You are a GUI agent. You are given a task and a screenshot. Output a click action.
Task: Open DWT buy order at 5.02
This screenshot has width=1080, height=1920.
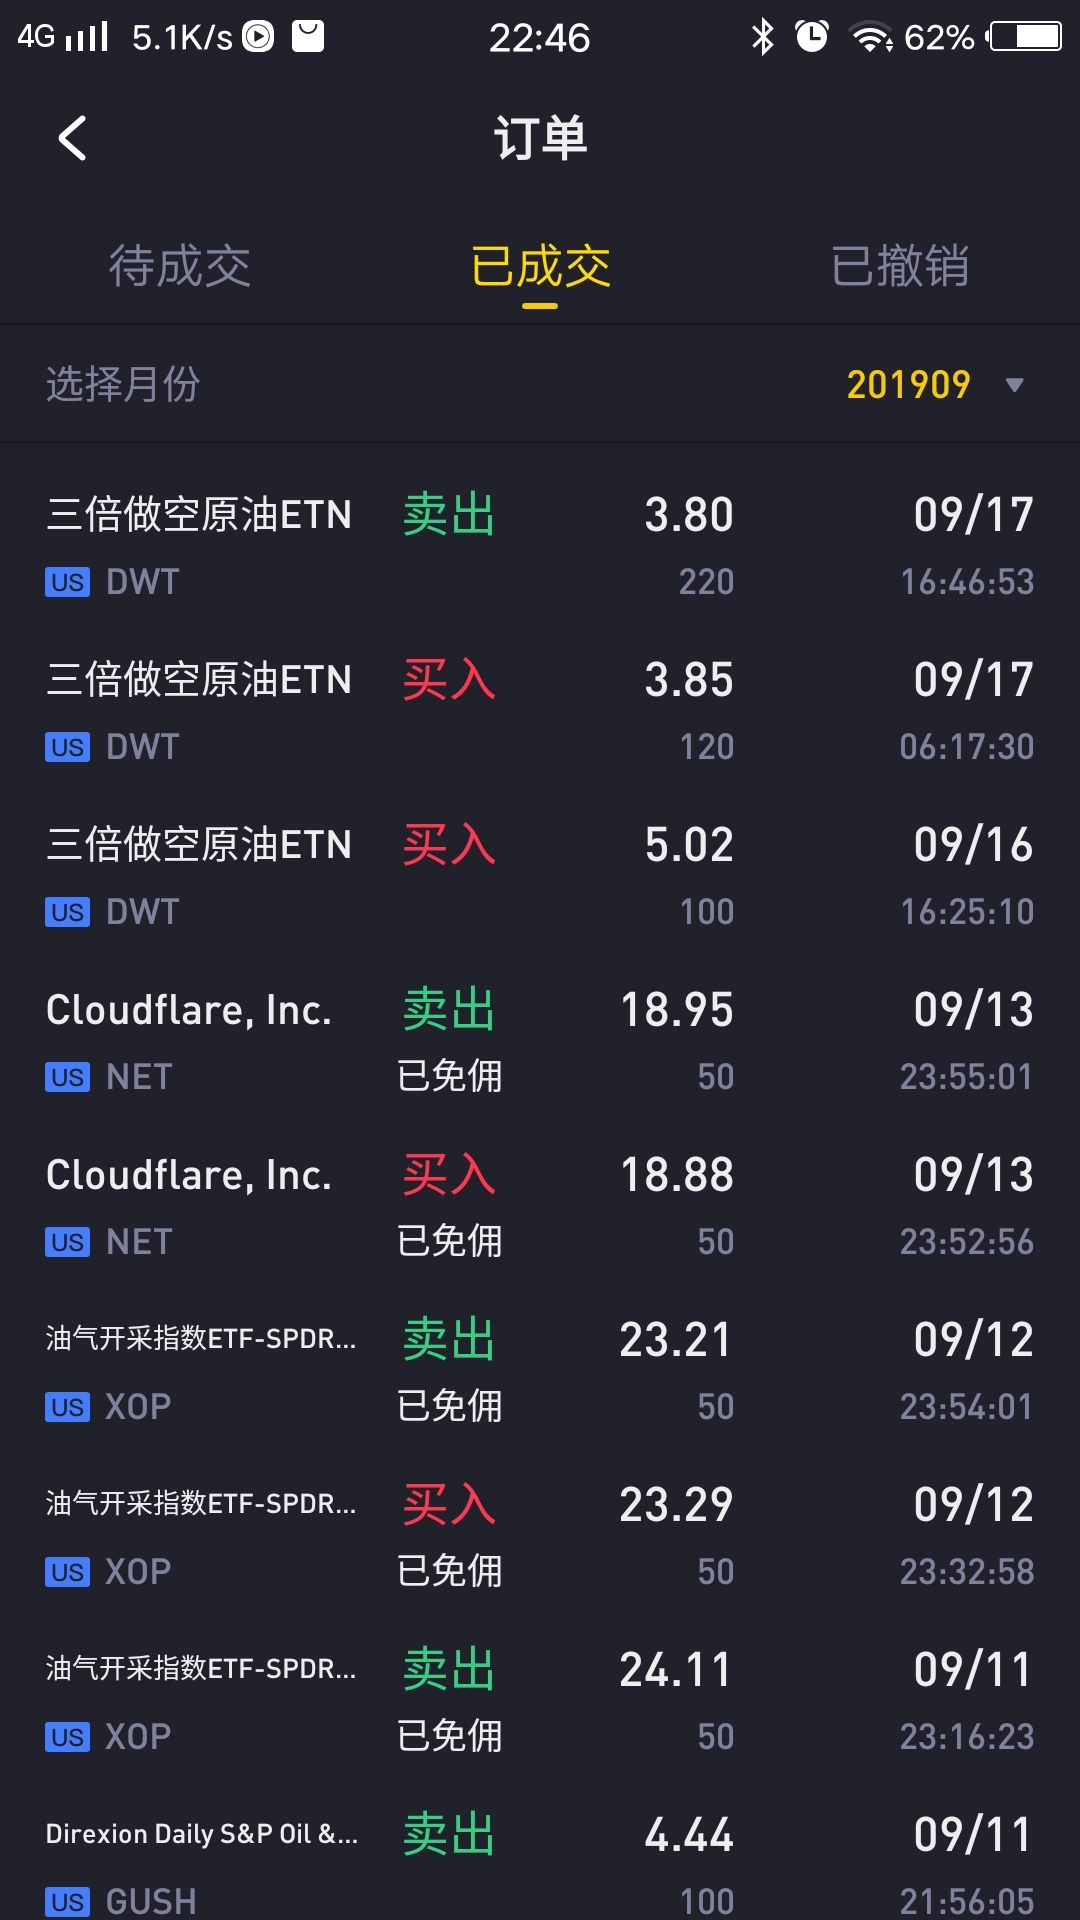pos(540,876)
